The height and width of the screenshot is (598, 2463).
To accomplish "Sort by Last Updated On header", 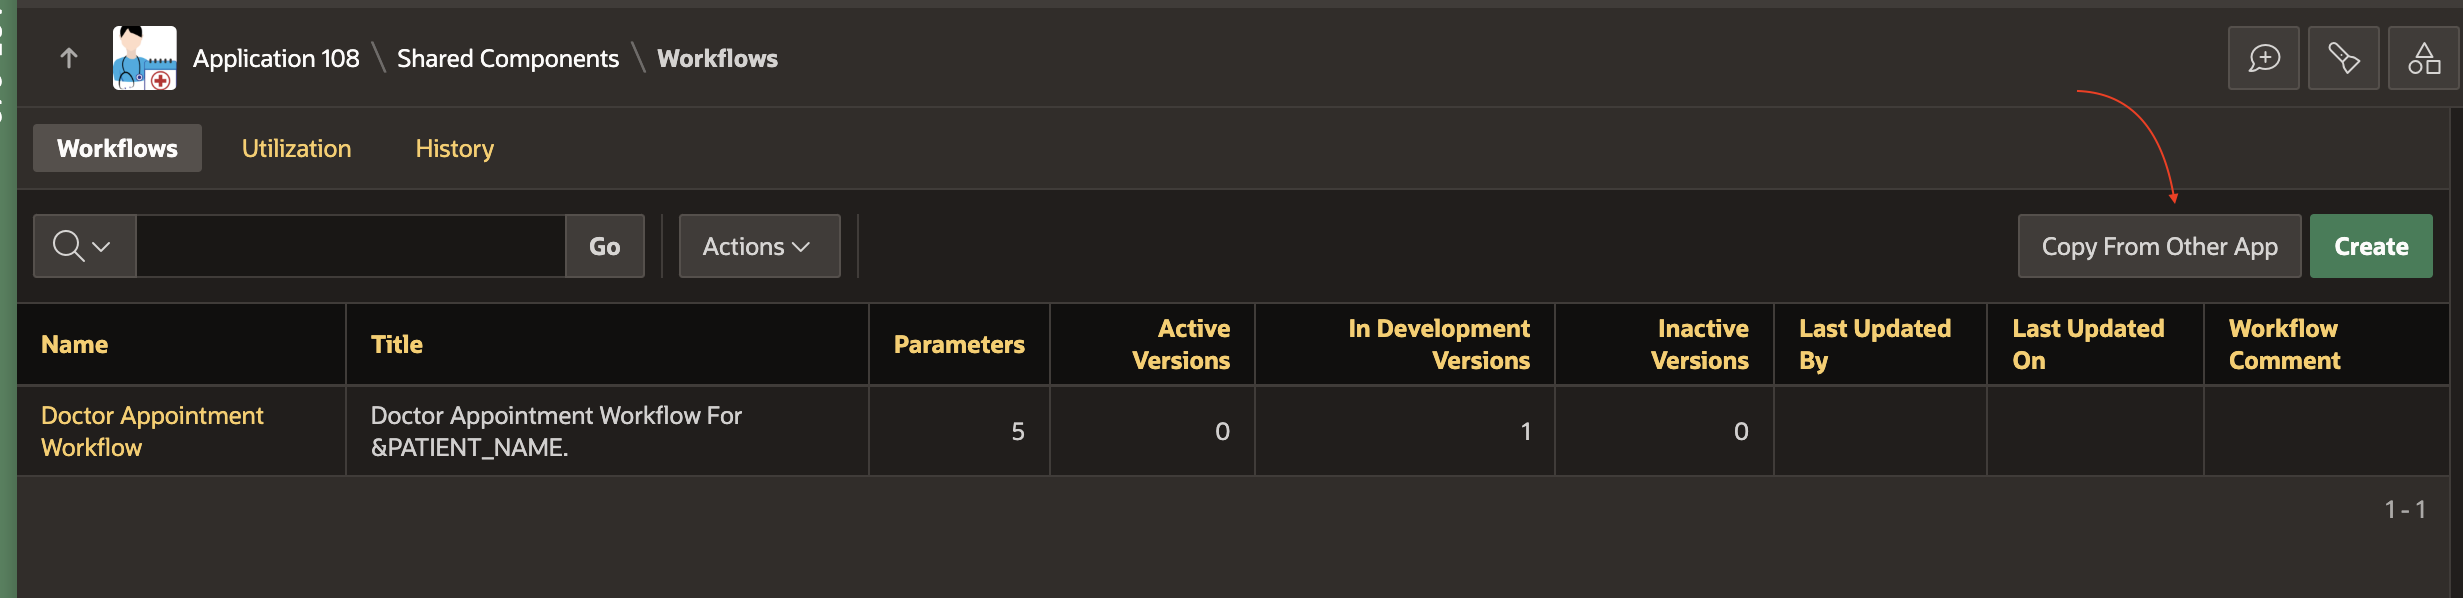I will pyautogui.click(x=2088, y=345).
